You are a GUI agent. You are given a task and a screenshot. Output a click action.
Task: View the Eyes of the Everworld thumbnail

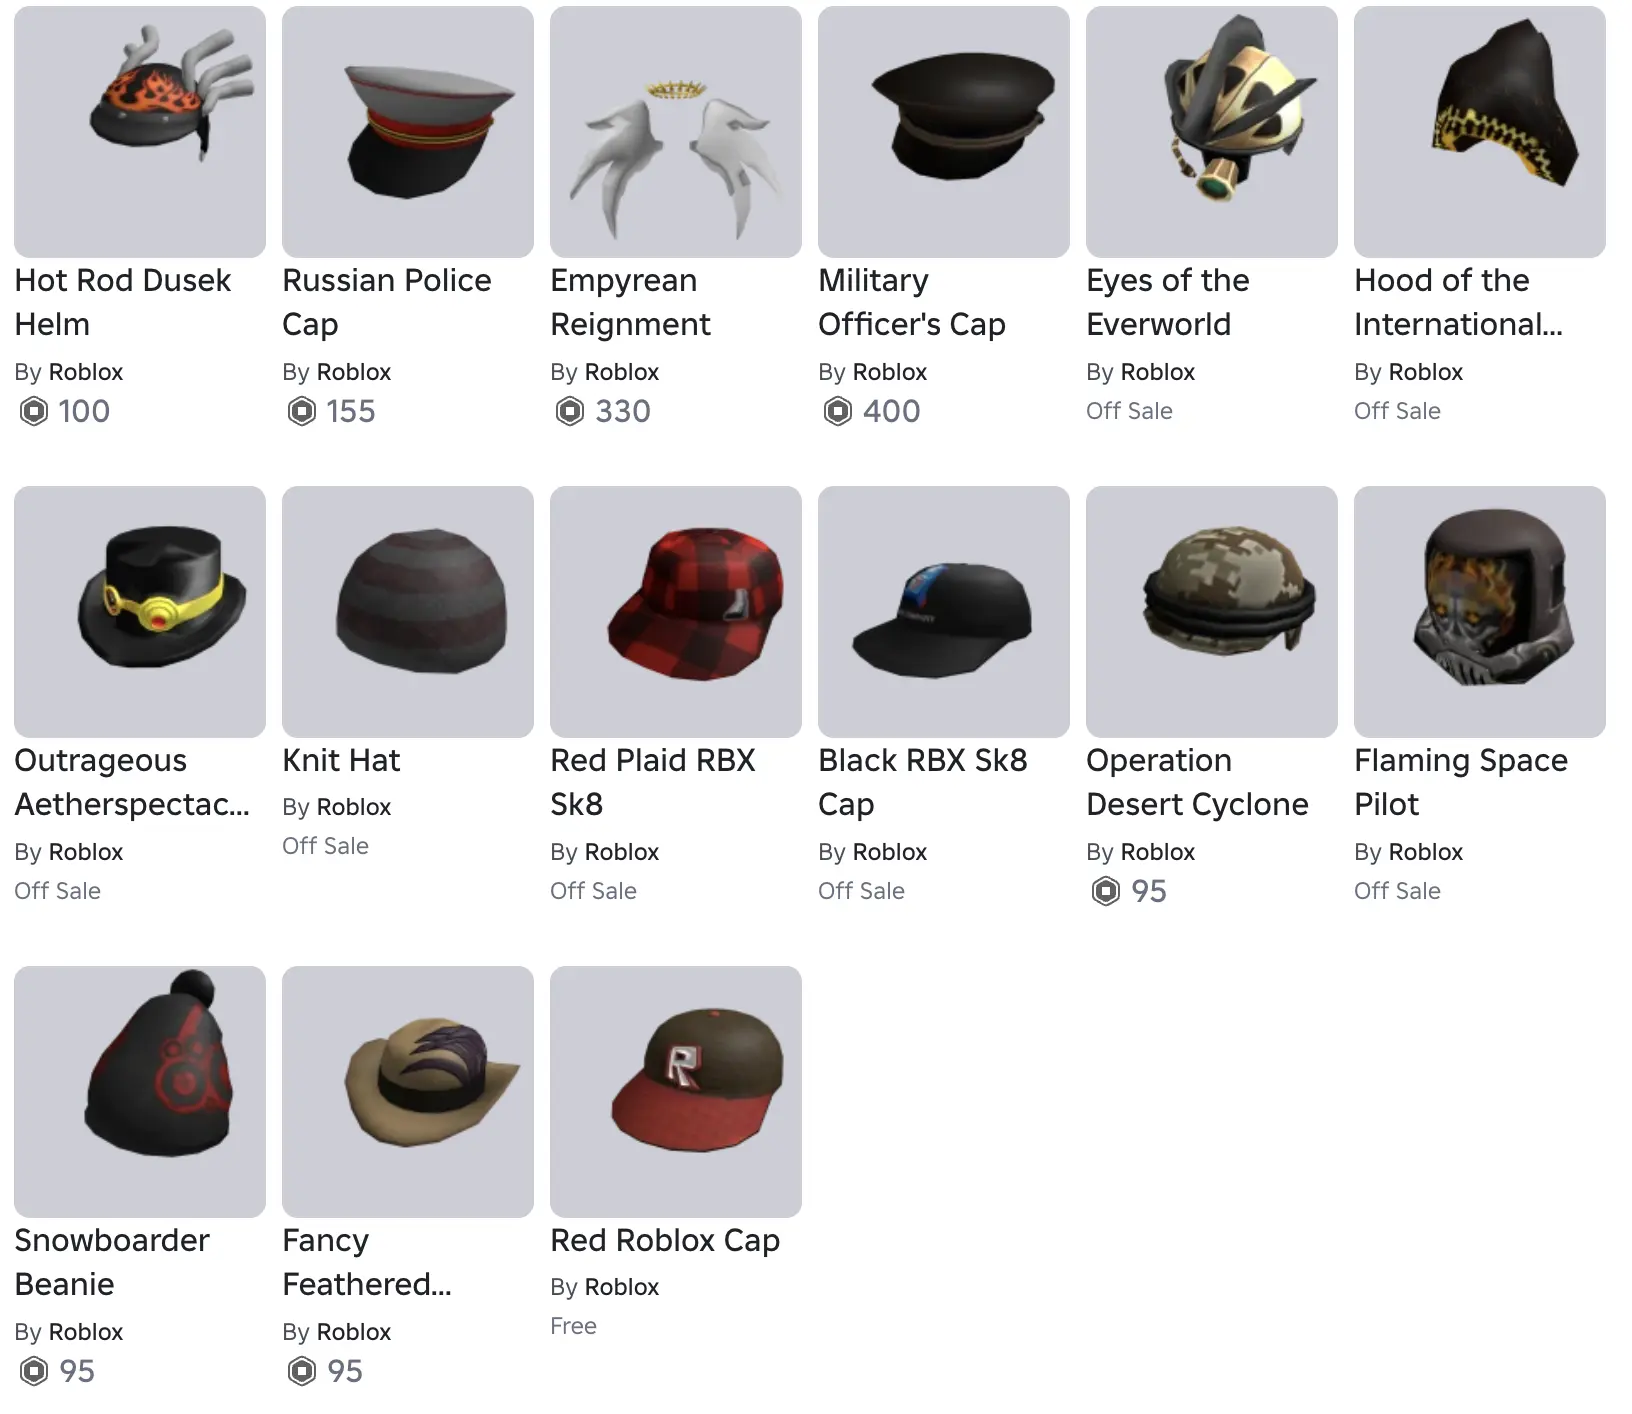pyautogui.click(x=1212, y=132)
